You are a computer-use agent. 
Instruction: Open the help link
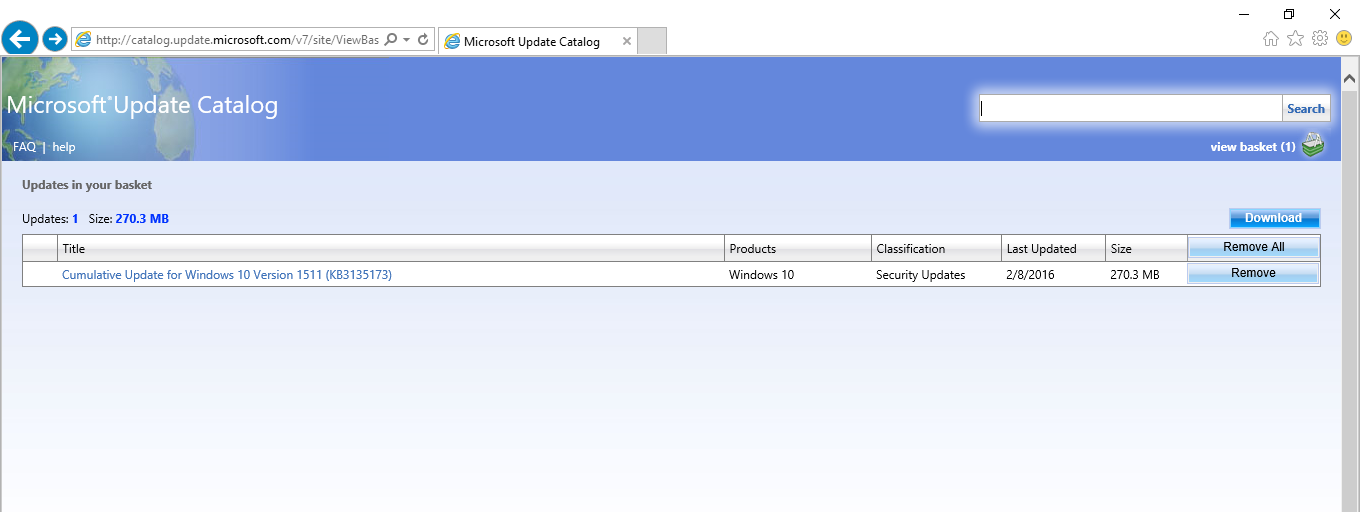[x=64, y=147]
